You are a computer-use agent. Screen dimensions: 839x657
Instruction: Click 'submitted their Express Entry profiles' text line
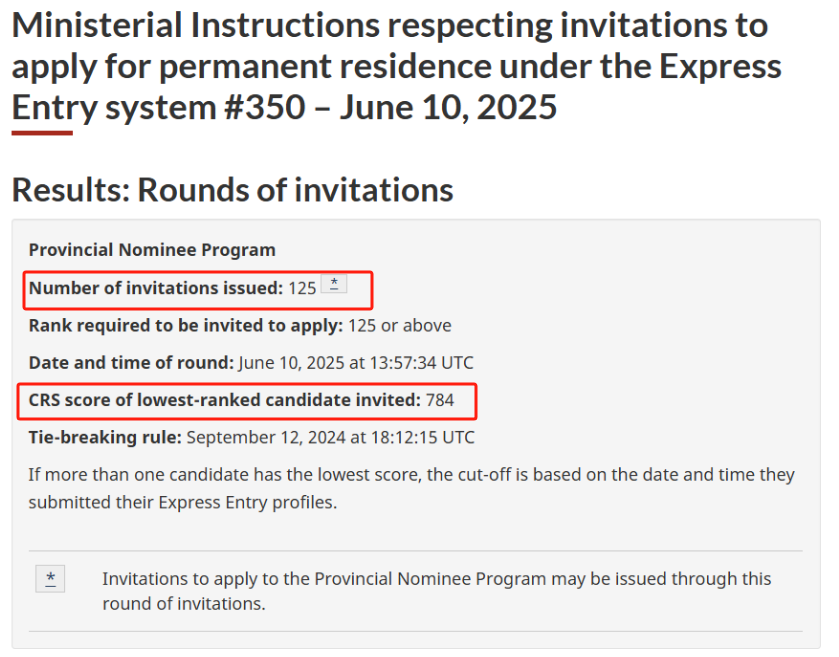coord(182,502)
